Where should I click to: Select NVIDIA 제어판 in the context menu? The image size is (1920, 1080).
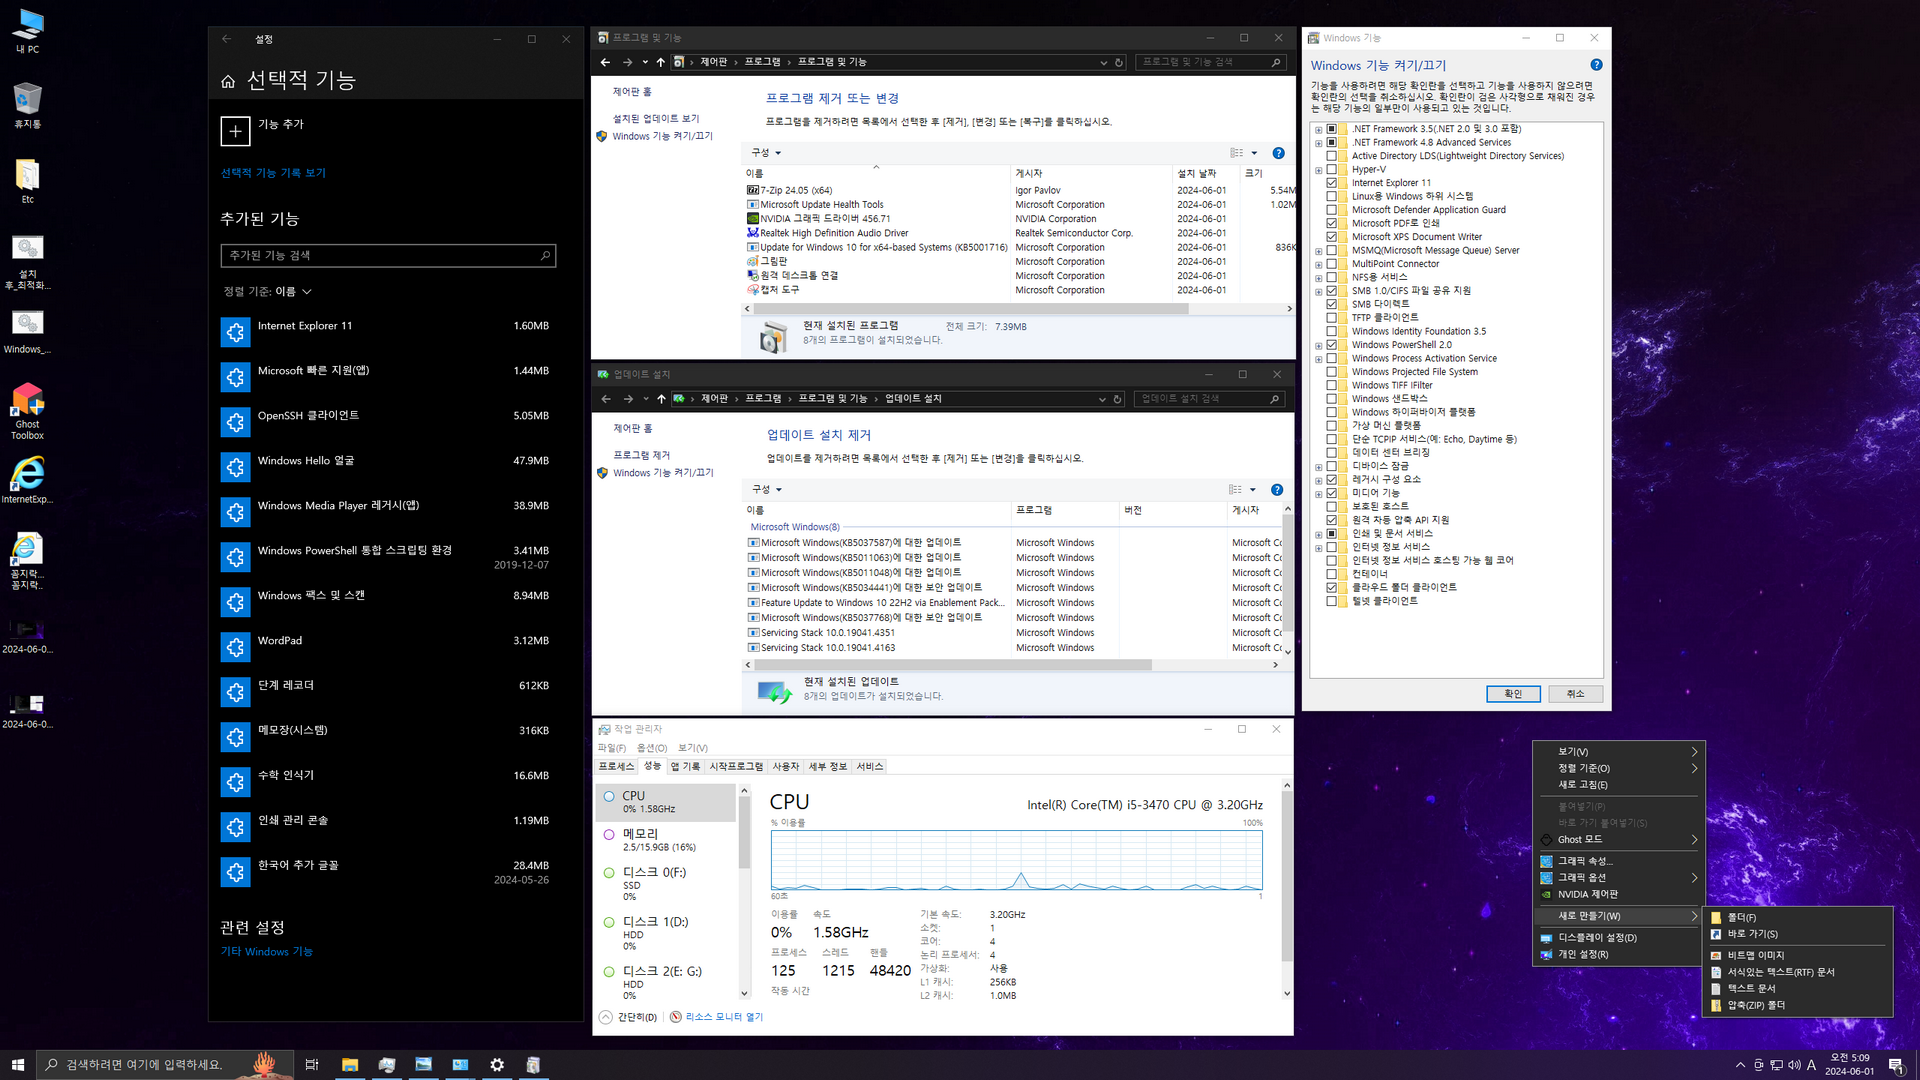(1587, 894)
